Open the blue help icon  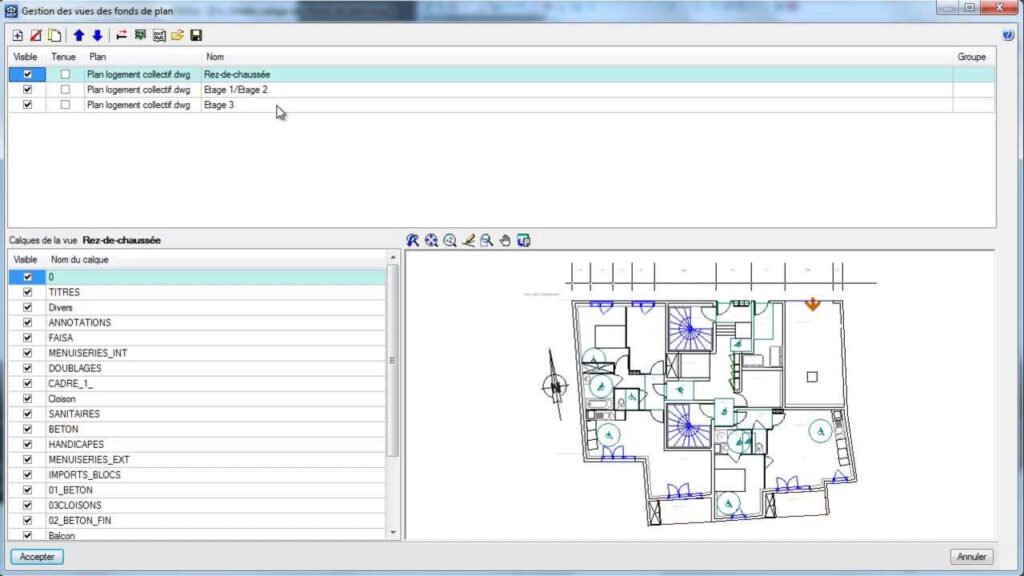1008,35
